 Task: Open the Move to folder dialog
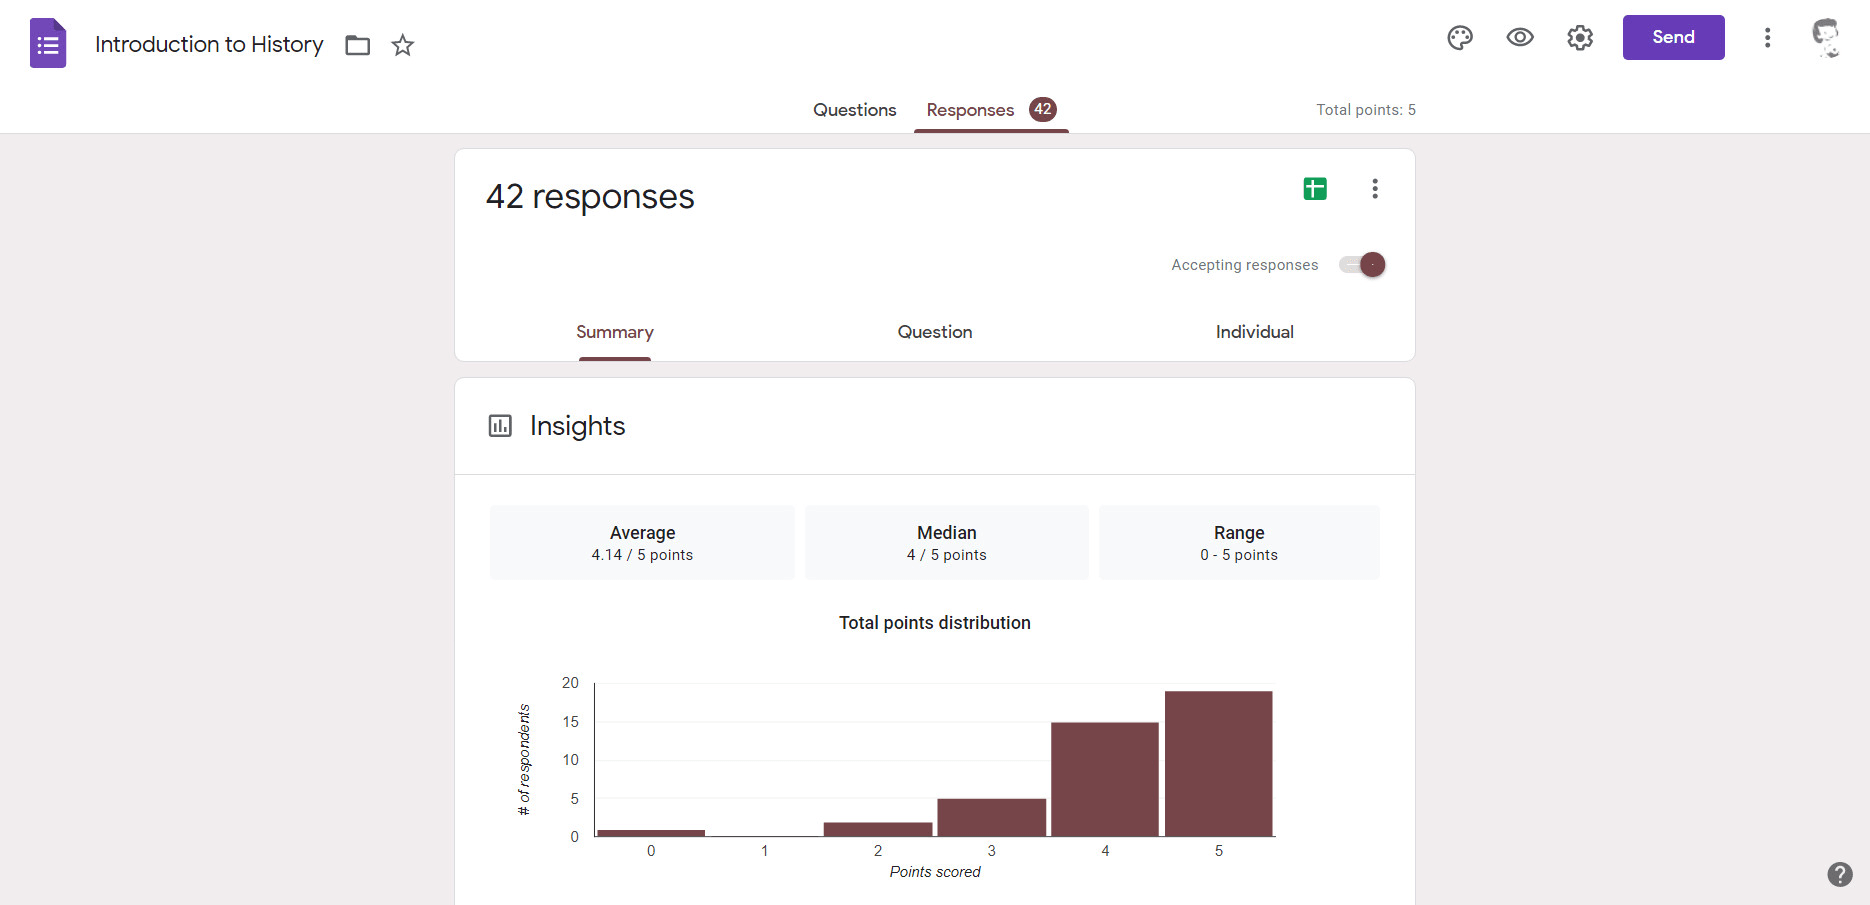coord(356,45)
